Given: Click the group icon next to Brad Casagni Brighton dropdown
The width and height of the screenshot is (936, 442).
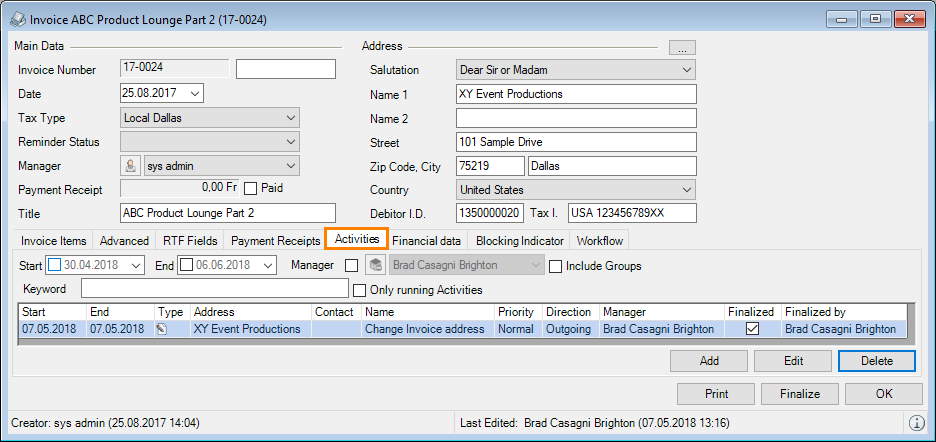Looking at the screenshot, I should (375, 266).
